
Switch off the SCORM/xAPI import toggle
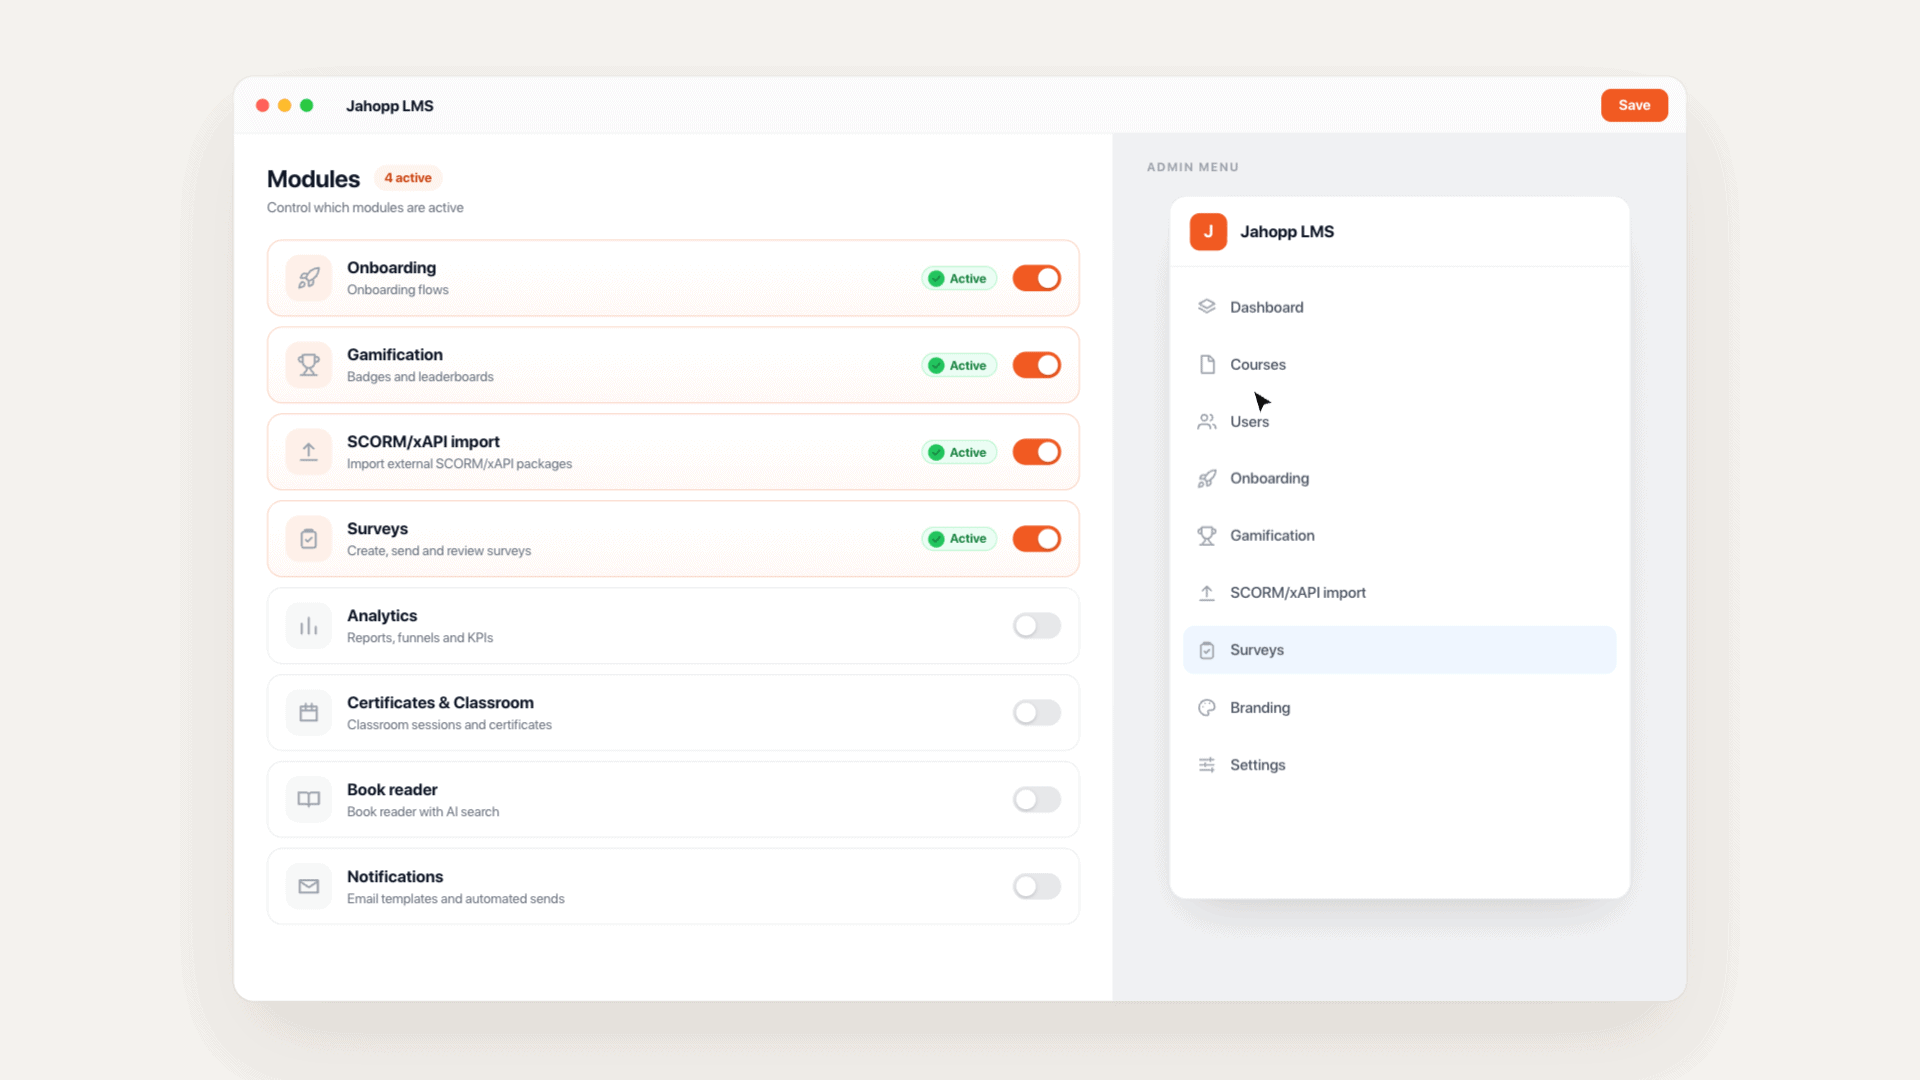[1036, 452]
